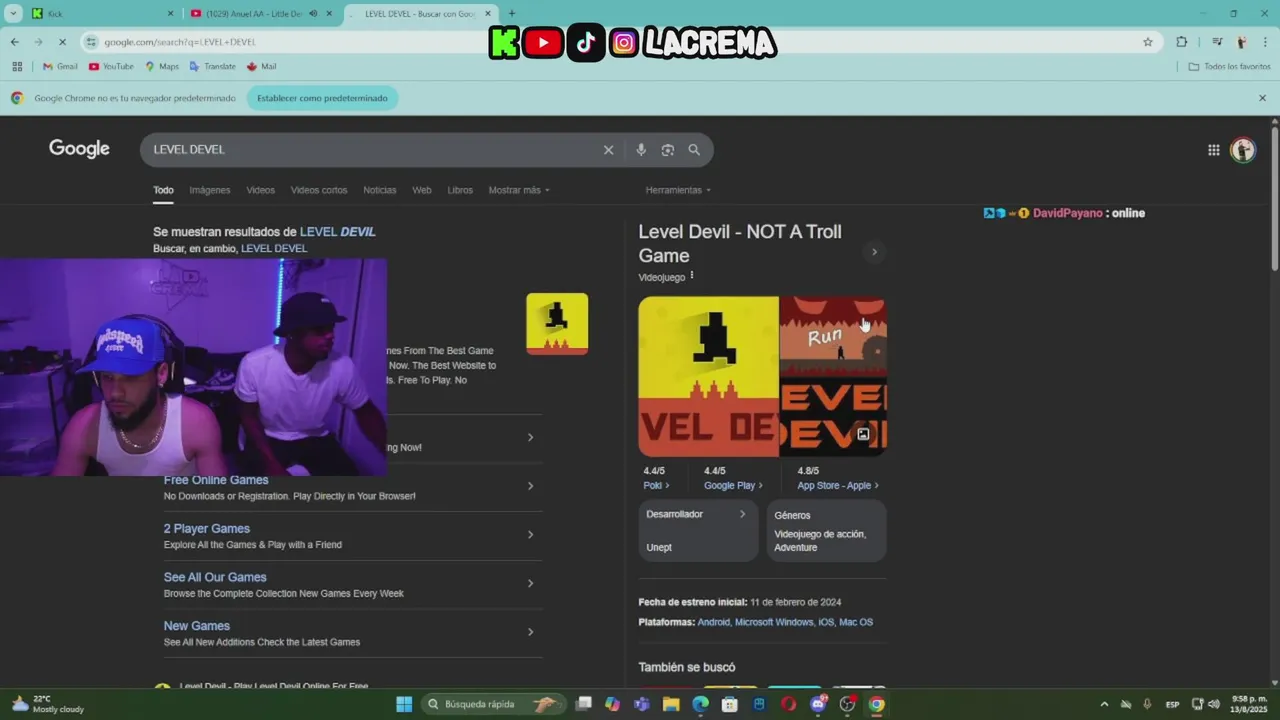Select the Imágenes search tab

click(x=210, y=190)
